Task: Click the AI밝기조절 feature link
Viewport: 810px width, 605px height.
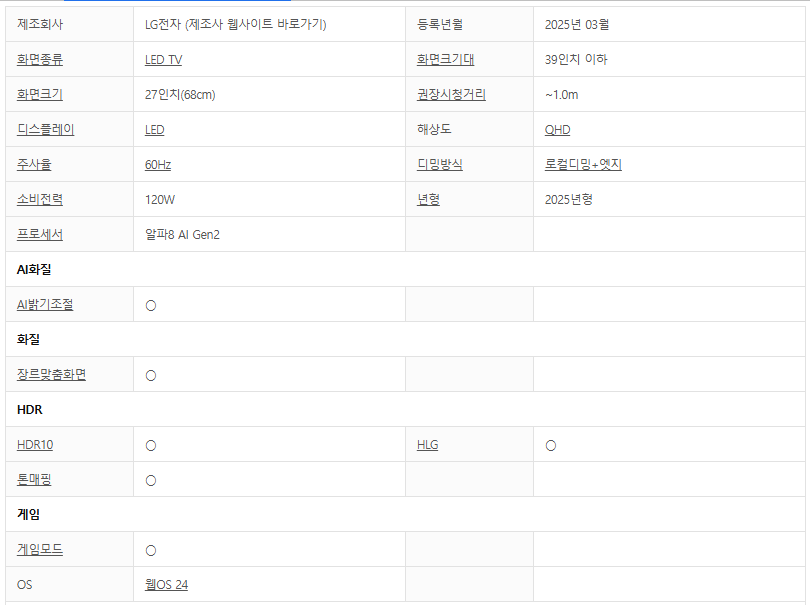Action: pos(45,305)
